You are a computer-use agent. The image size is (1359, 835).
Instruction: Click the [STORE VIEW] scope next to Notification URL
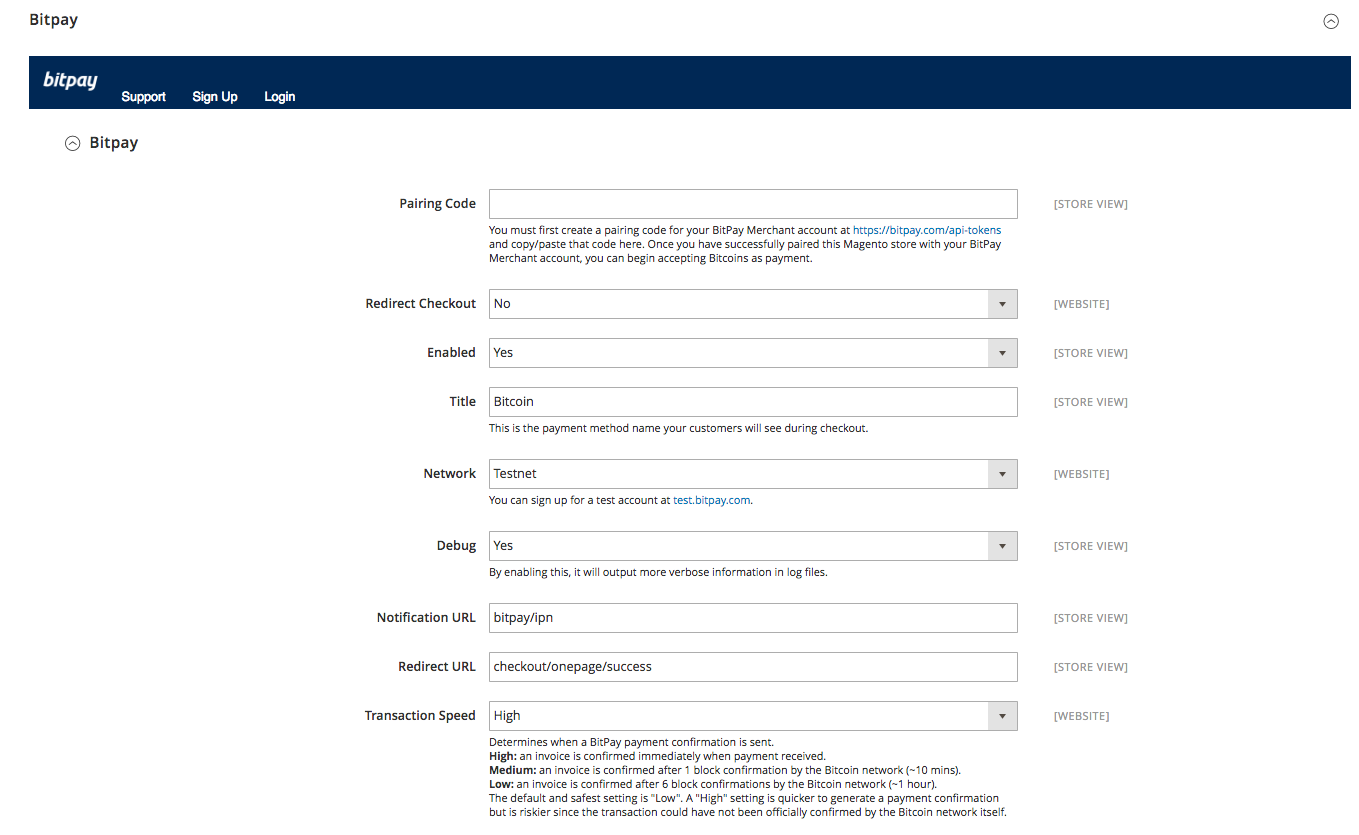1090,618
